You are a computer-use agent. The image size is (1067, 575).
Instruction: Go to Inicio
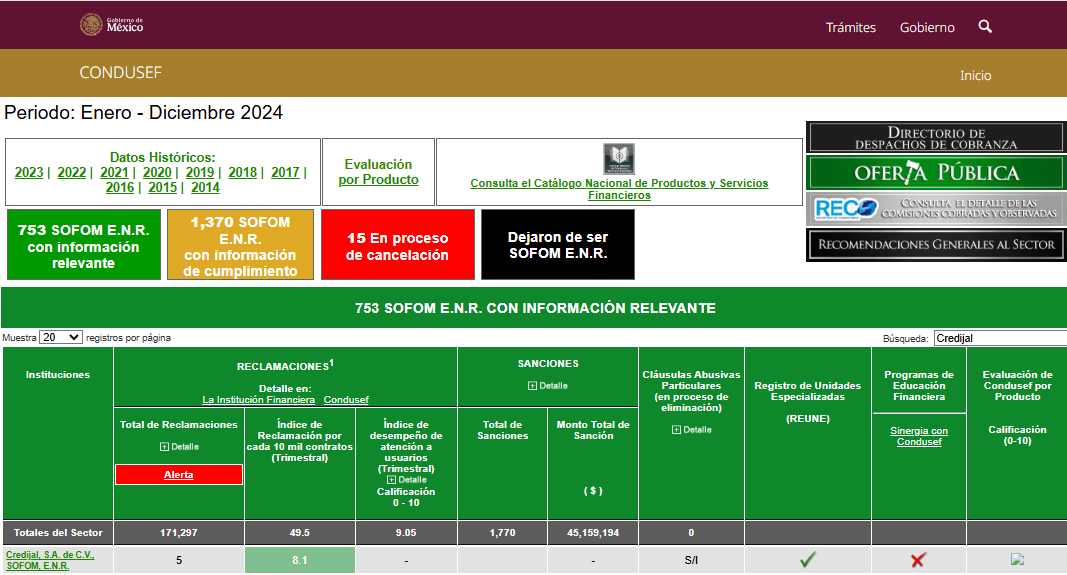click(x=975, y=76)
